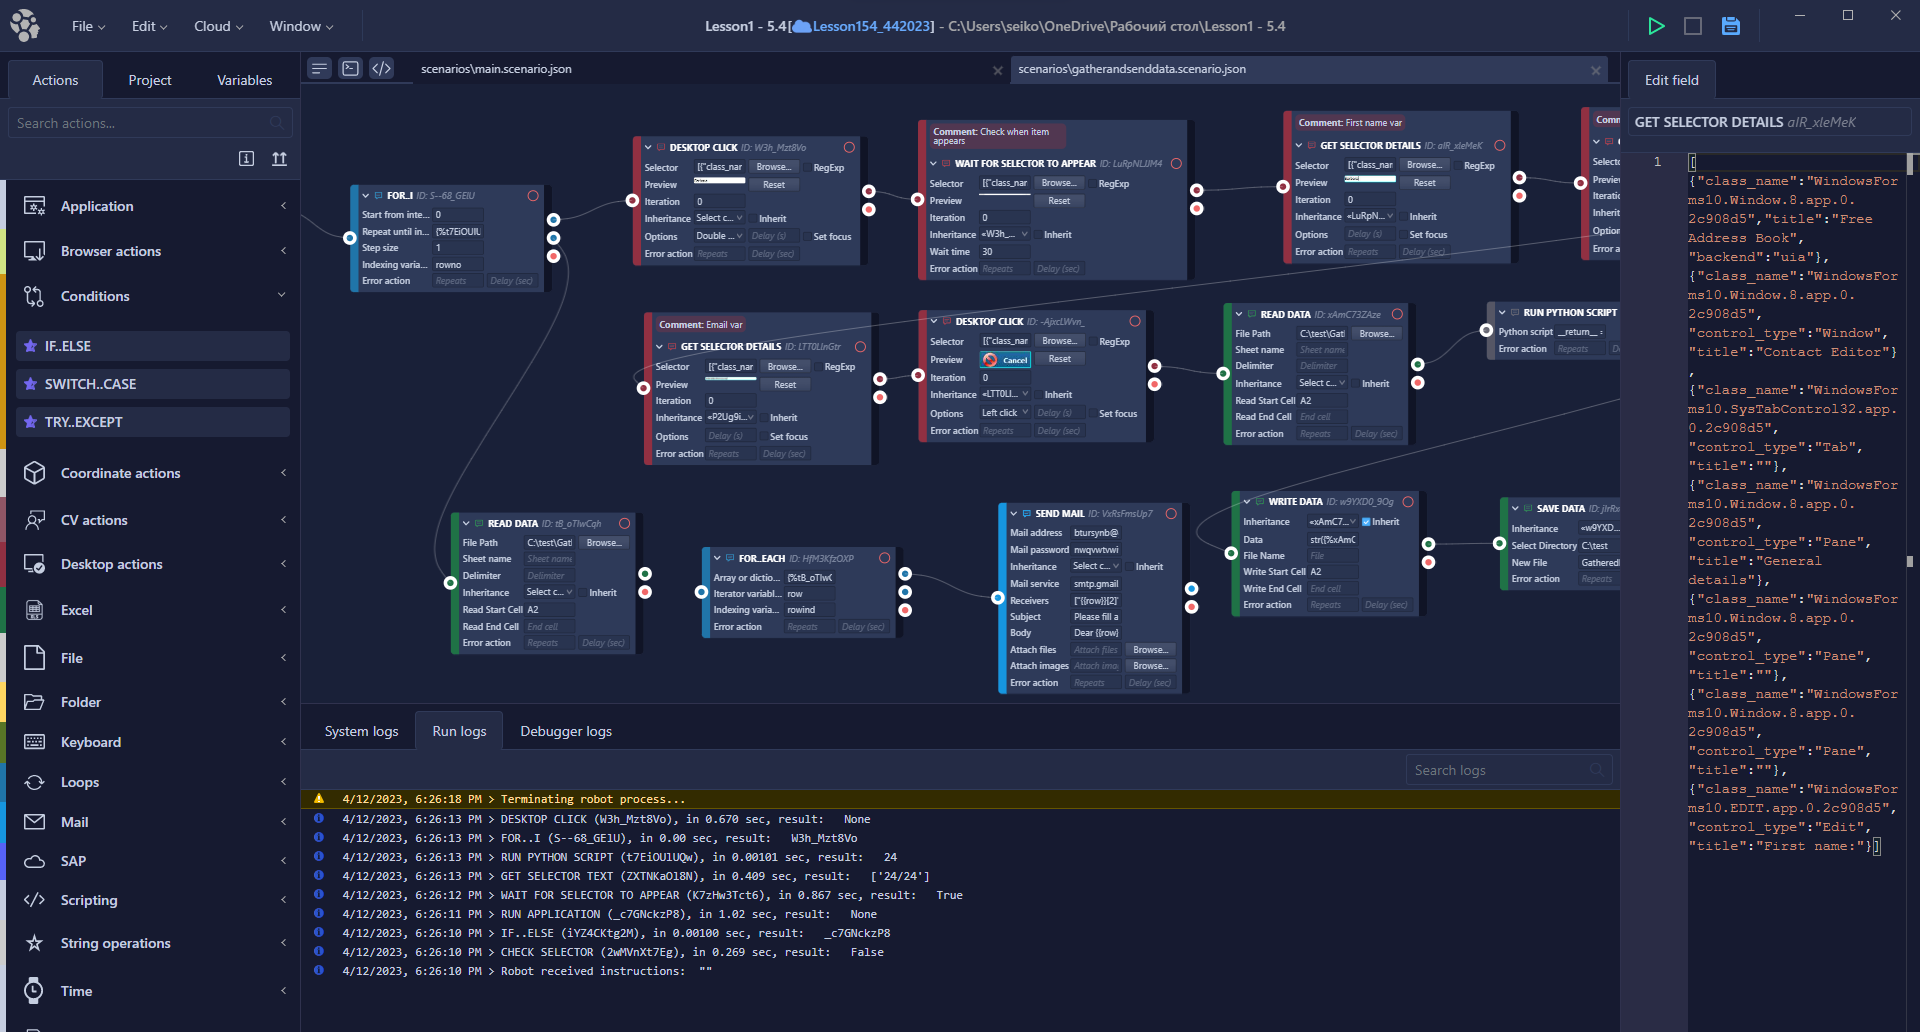Click the stop execution icon in the toolbar
The height and width of the screenshot is (1032, 1920).
pos(1693,26)
